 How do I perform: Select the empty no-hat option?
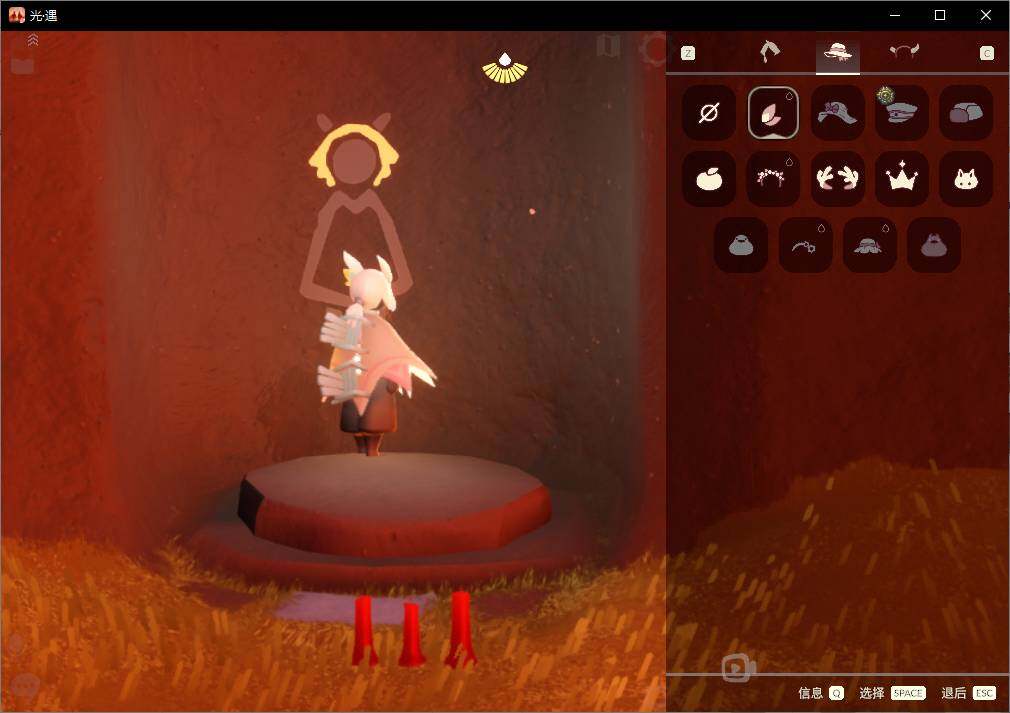pyautogui.click(x=709, y=113)
